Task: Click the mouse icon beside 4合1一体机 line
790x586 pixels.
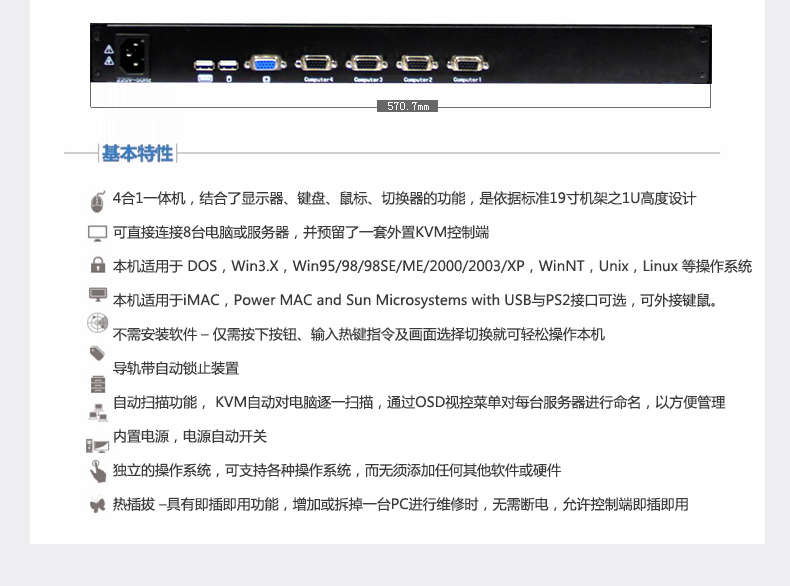Action: tap(97, 202)
